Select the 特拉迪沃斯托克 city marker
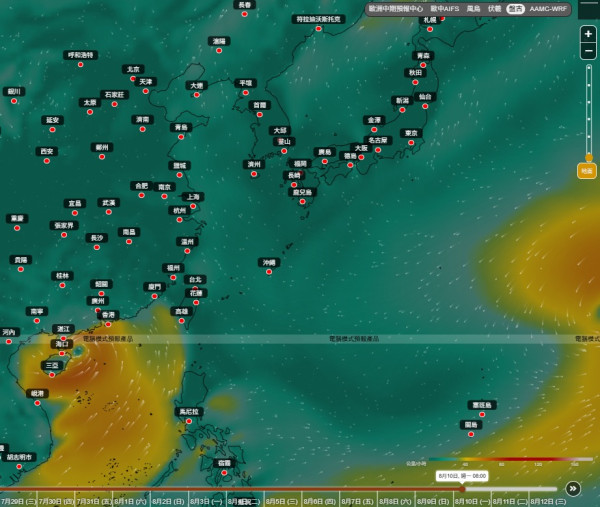Image resolution: width=600 pixels, height=507 pixels. 318,28
